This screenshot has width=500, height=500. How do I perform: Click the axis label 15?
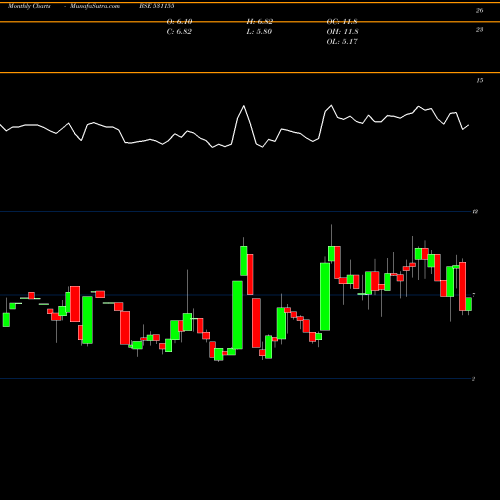coord(479,80)
